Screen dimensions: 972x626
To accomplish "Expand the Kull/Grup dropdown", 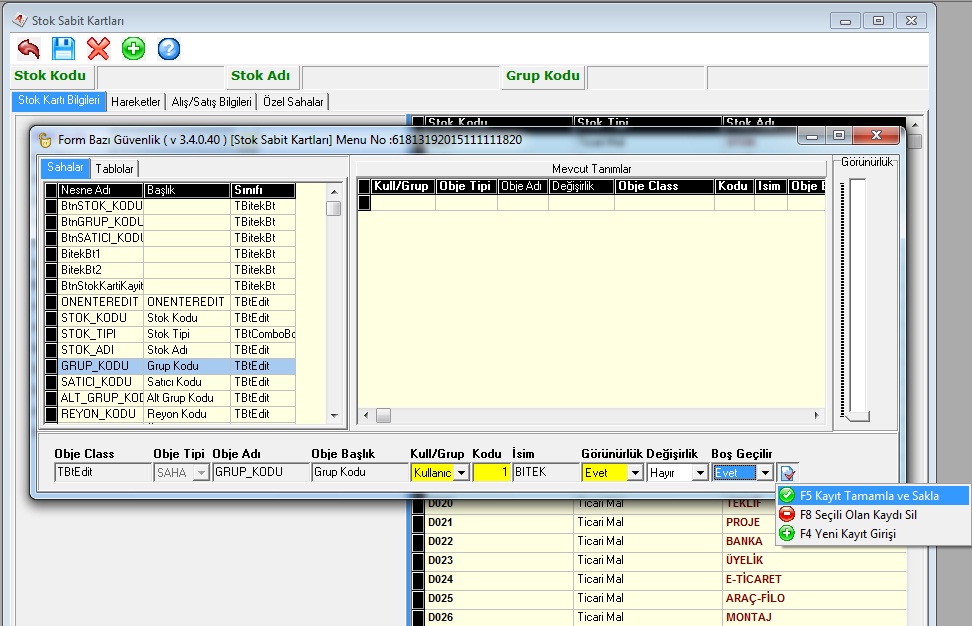I will (x=461, y=473).
